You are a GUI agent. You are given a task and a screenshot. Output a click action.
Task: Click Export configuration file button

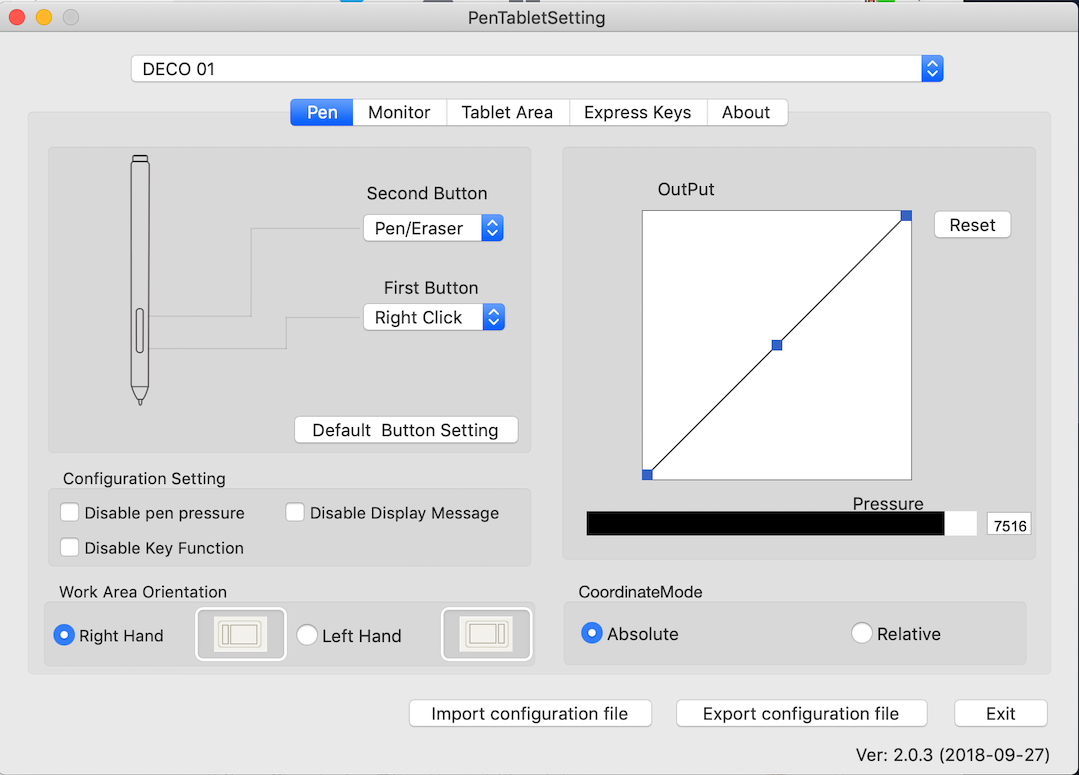click(801, 714)
